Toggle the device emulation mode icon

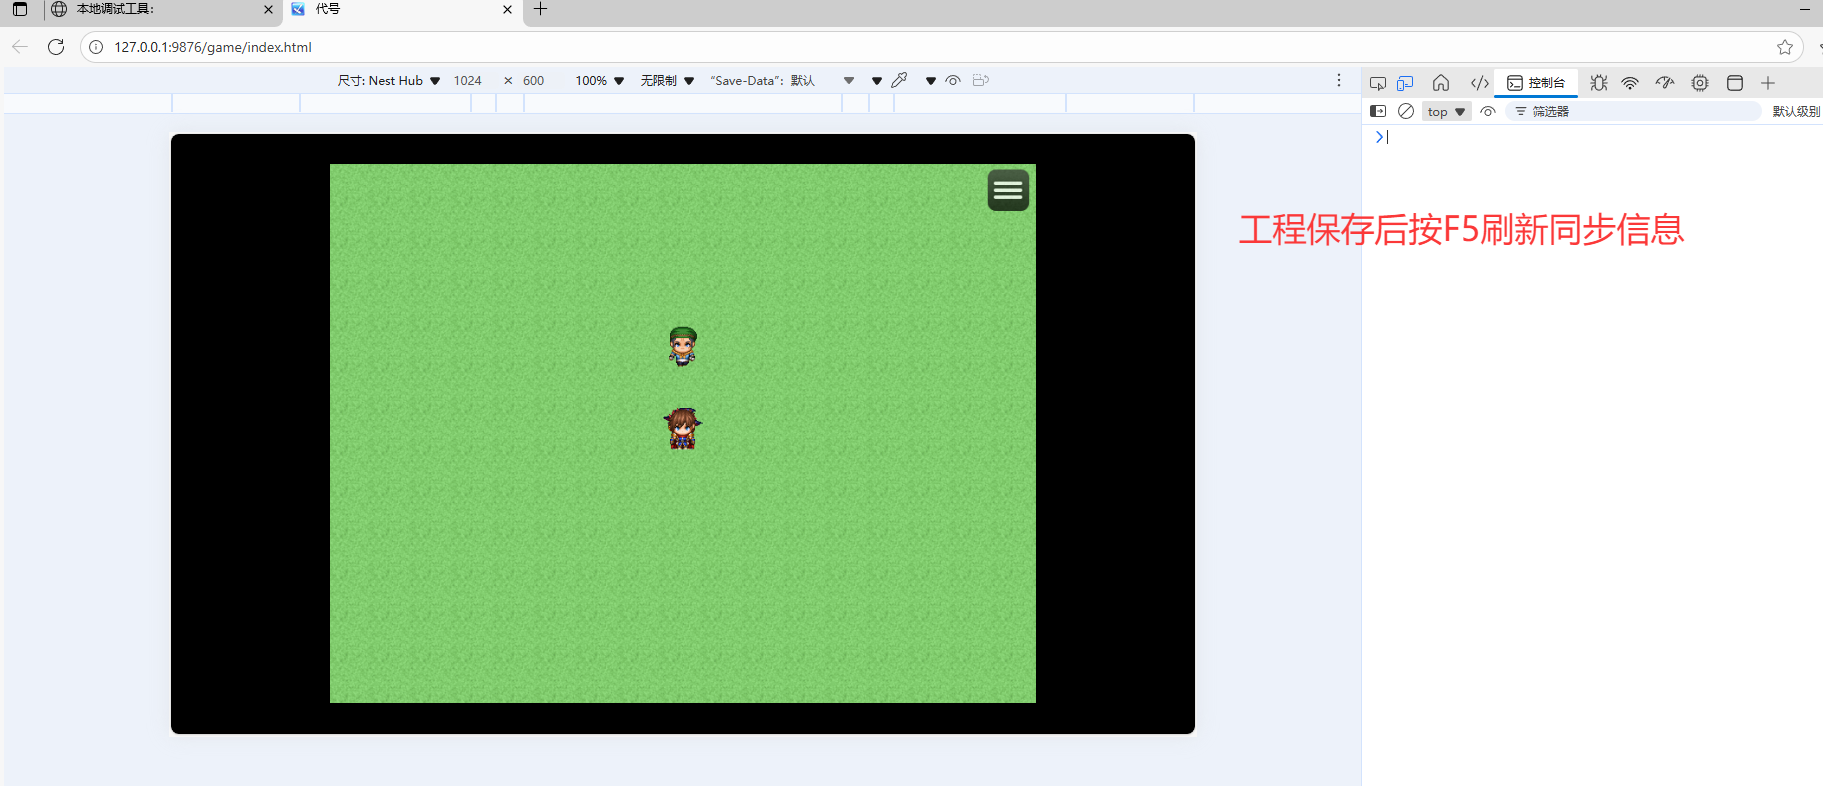point(1405,83)
